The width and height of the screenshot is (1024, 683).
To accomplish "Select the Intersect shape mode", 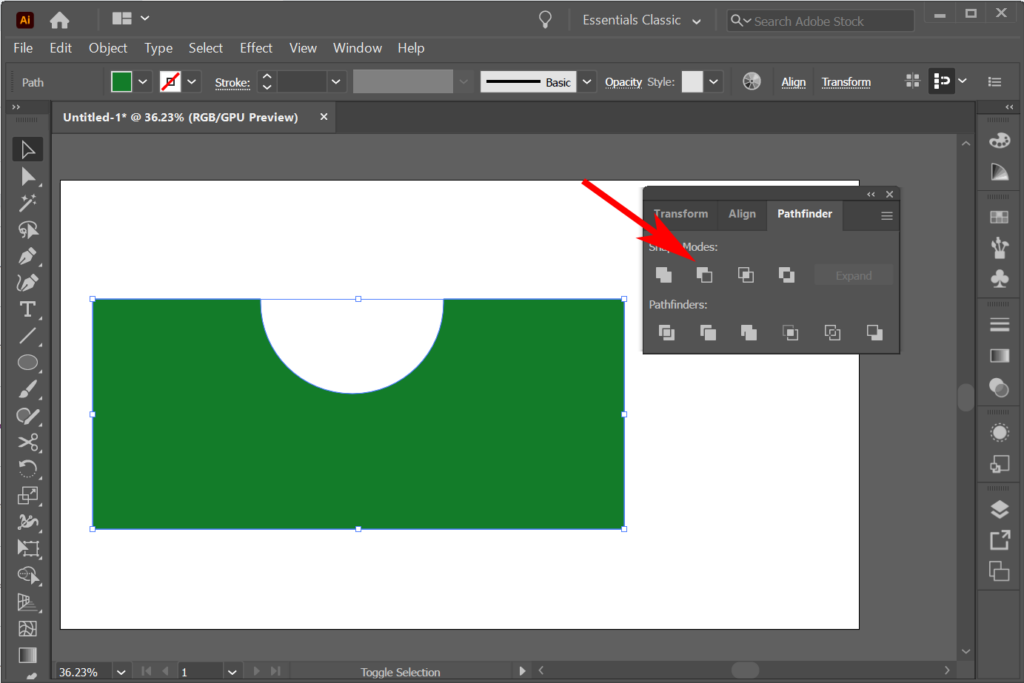I will [x=746, y=276].
